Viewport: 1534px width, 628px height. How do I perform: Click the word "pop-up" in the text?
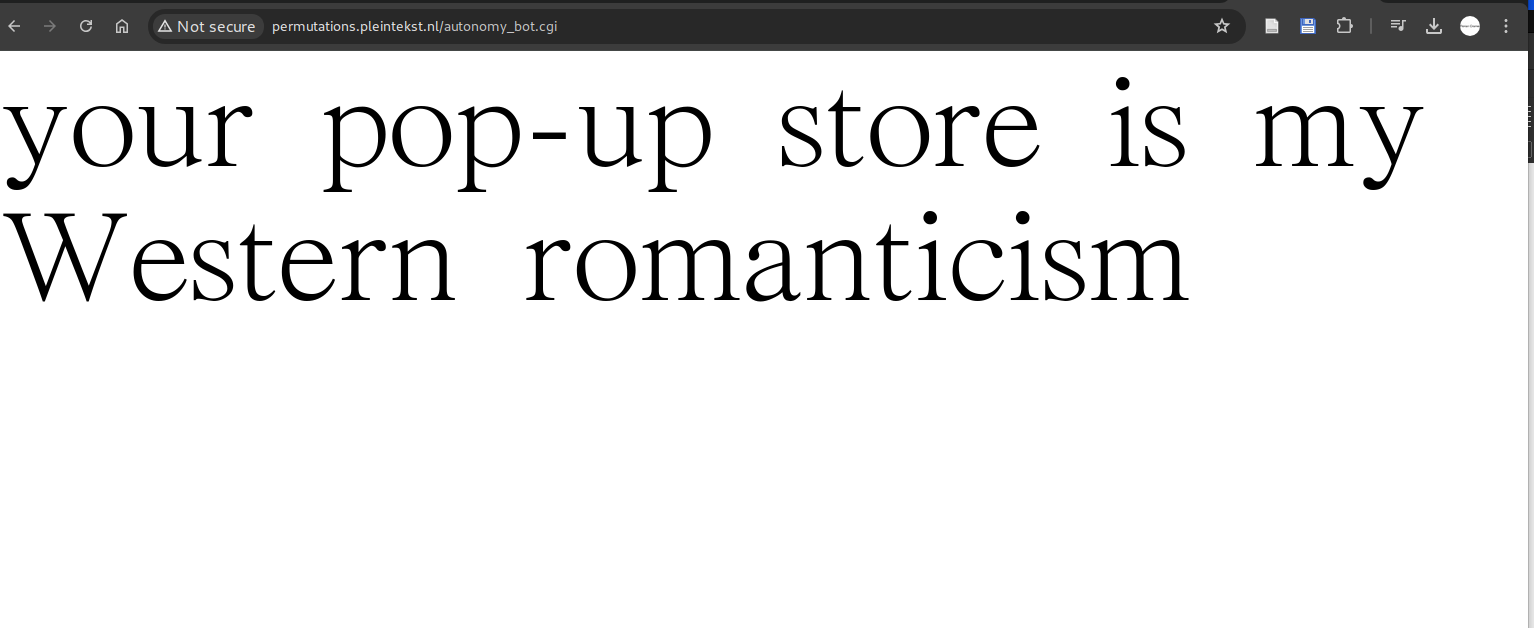[518, 135]
